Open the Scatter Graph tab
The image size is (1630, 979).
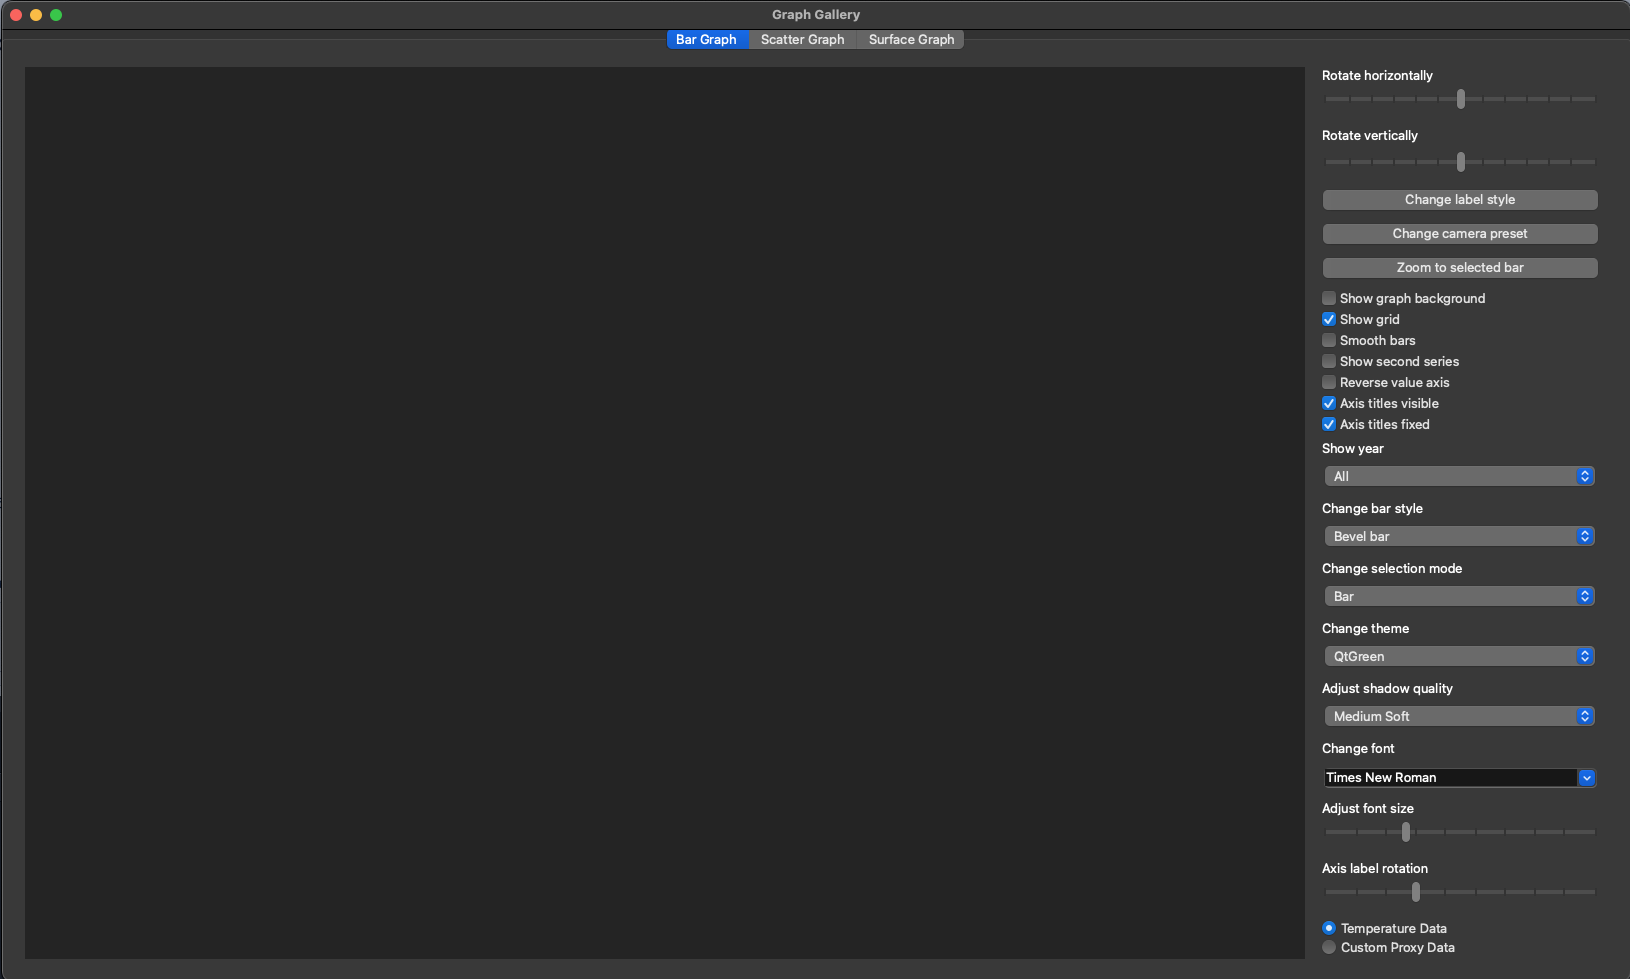[x=802, y=39]
